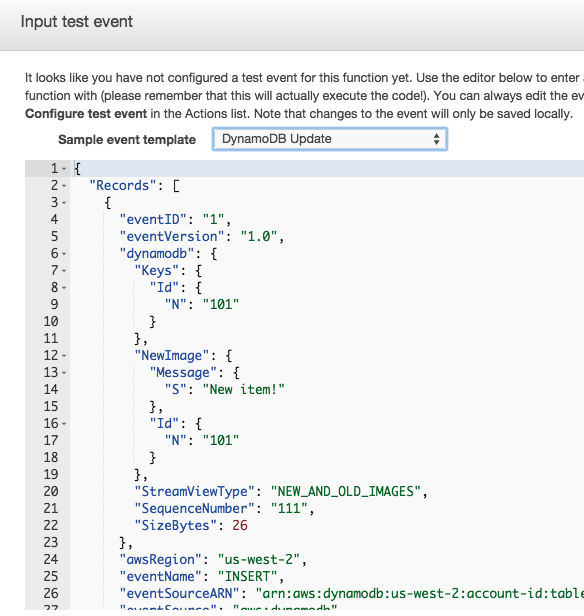Click line number 23 in the gutter

click(x=51, y=543)
